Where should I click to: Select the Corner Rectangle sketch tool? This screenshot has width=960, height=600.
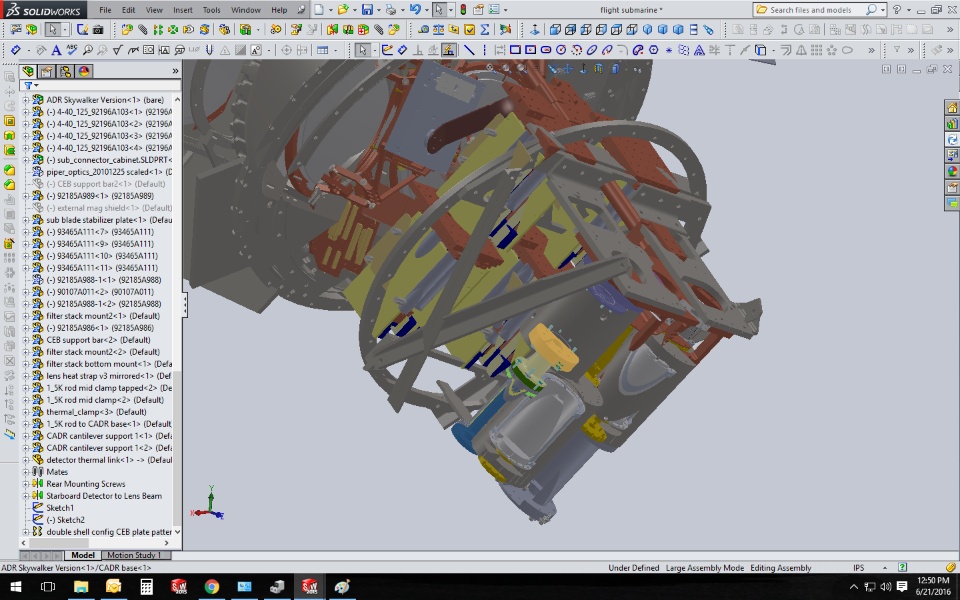(515, 50)
